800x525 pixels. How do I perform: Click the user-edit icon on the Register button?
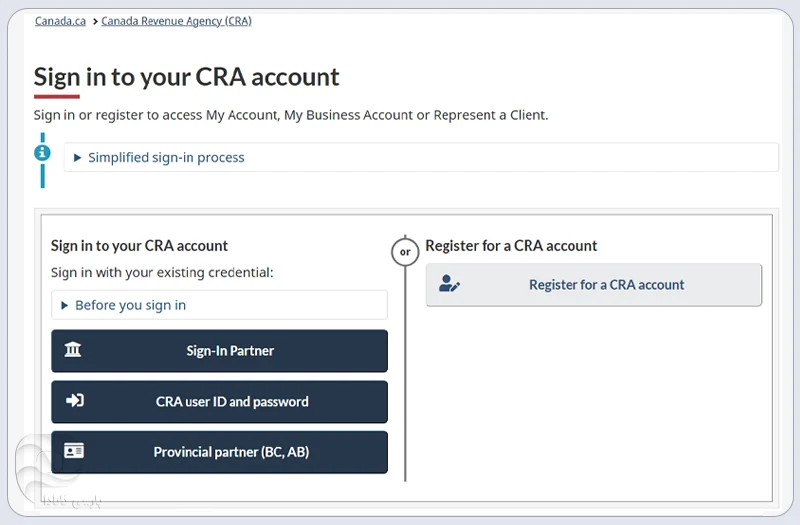449,285
